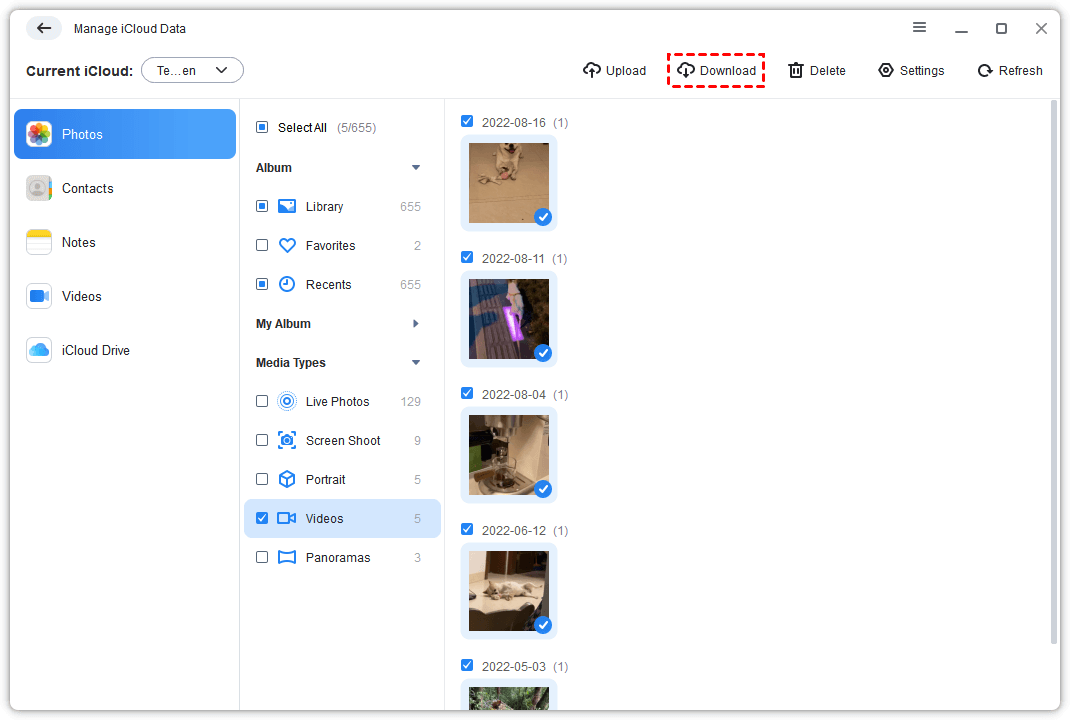Click the vertical scrollbar in photo pane
Image resolution: width=1070 pixels, height=720 pixels.
[x=1054, y=372]
